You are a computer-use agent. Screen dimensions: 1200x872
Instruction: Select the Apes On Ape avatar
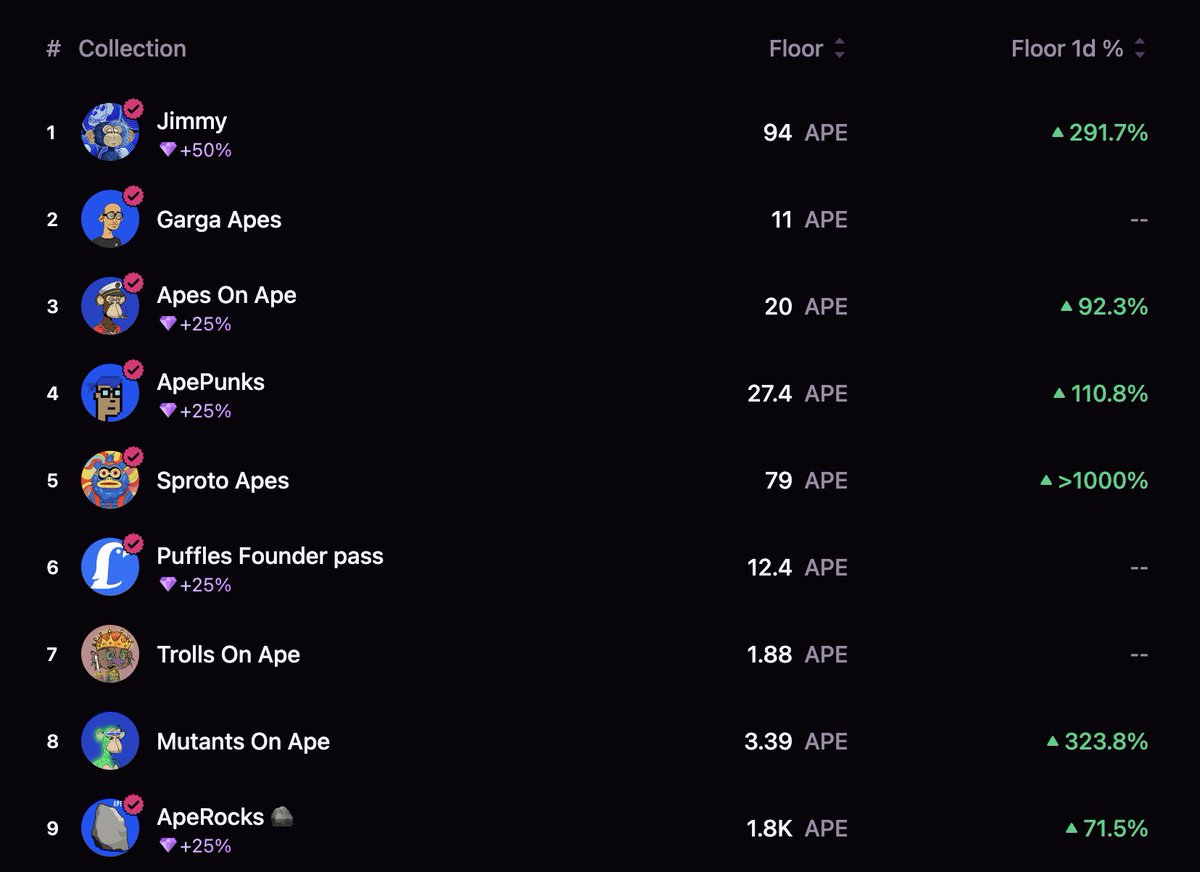click(110, 306)
